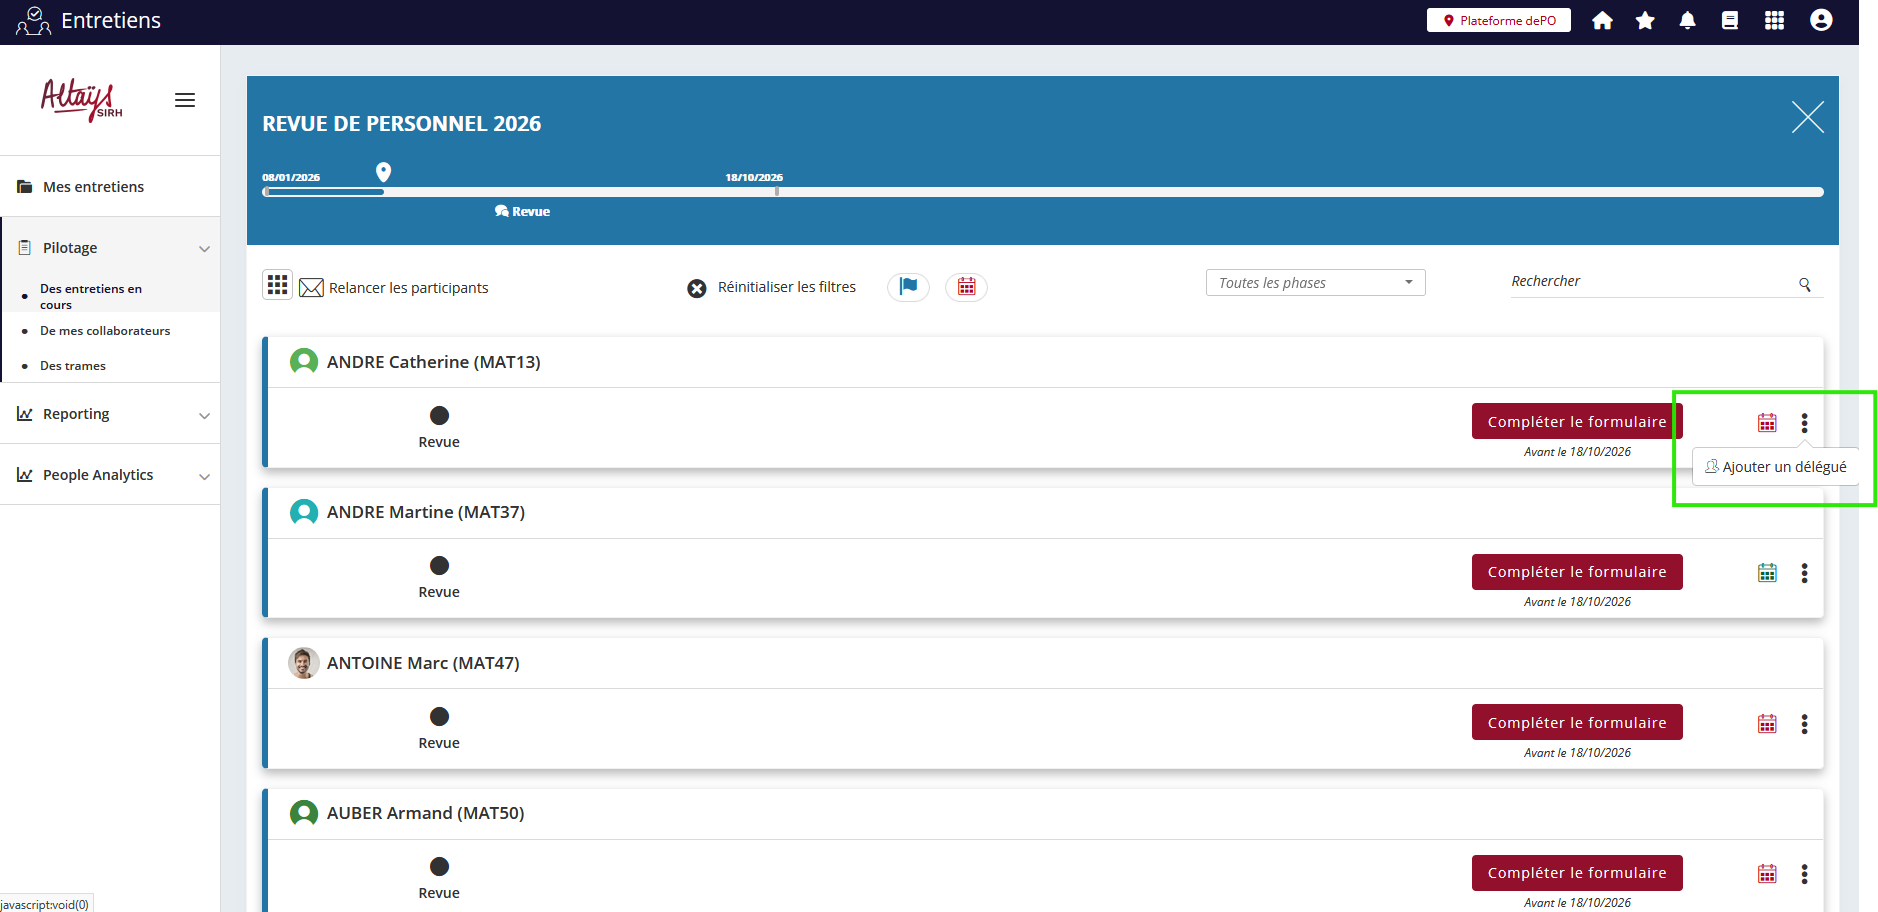This screenshot has height=912, width=1878.
Task: Click the grid view icon beside Relancer
Action: point(277,285)
